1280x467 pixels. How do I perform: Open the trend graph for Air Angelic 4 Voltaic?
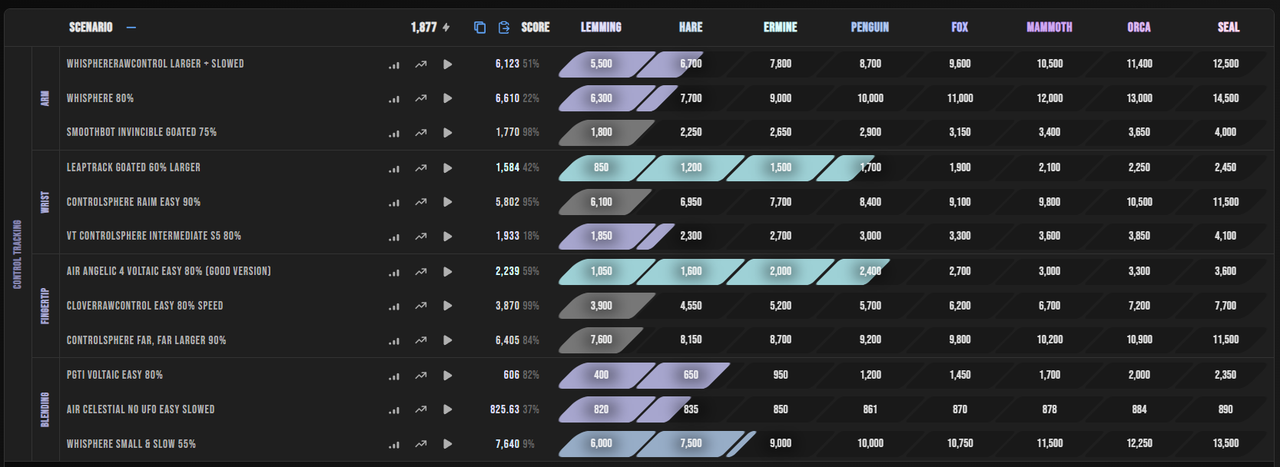click(421, 271)
